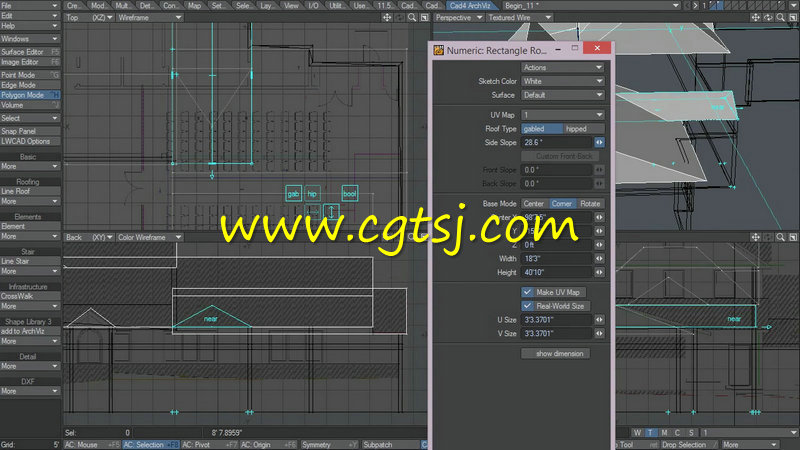This screenshot has height=450, width=800.
Task: Toggle Symmetry mode
Action: click(x=330, y=445)
